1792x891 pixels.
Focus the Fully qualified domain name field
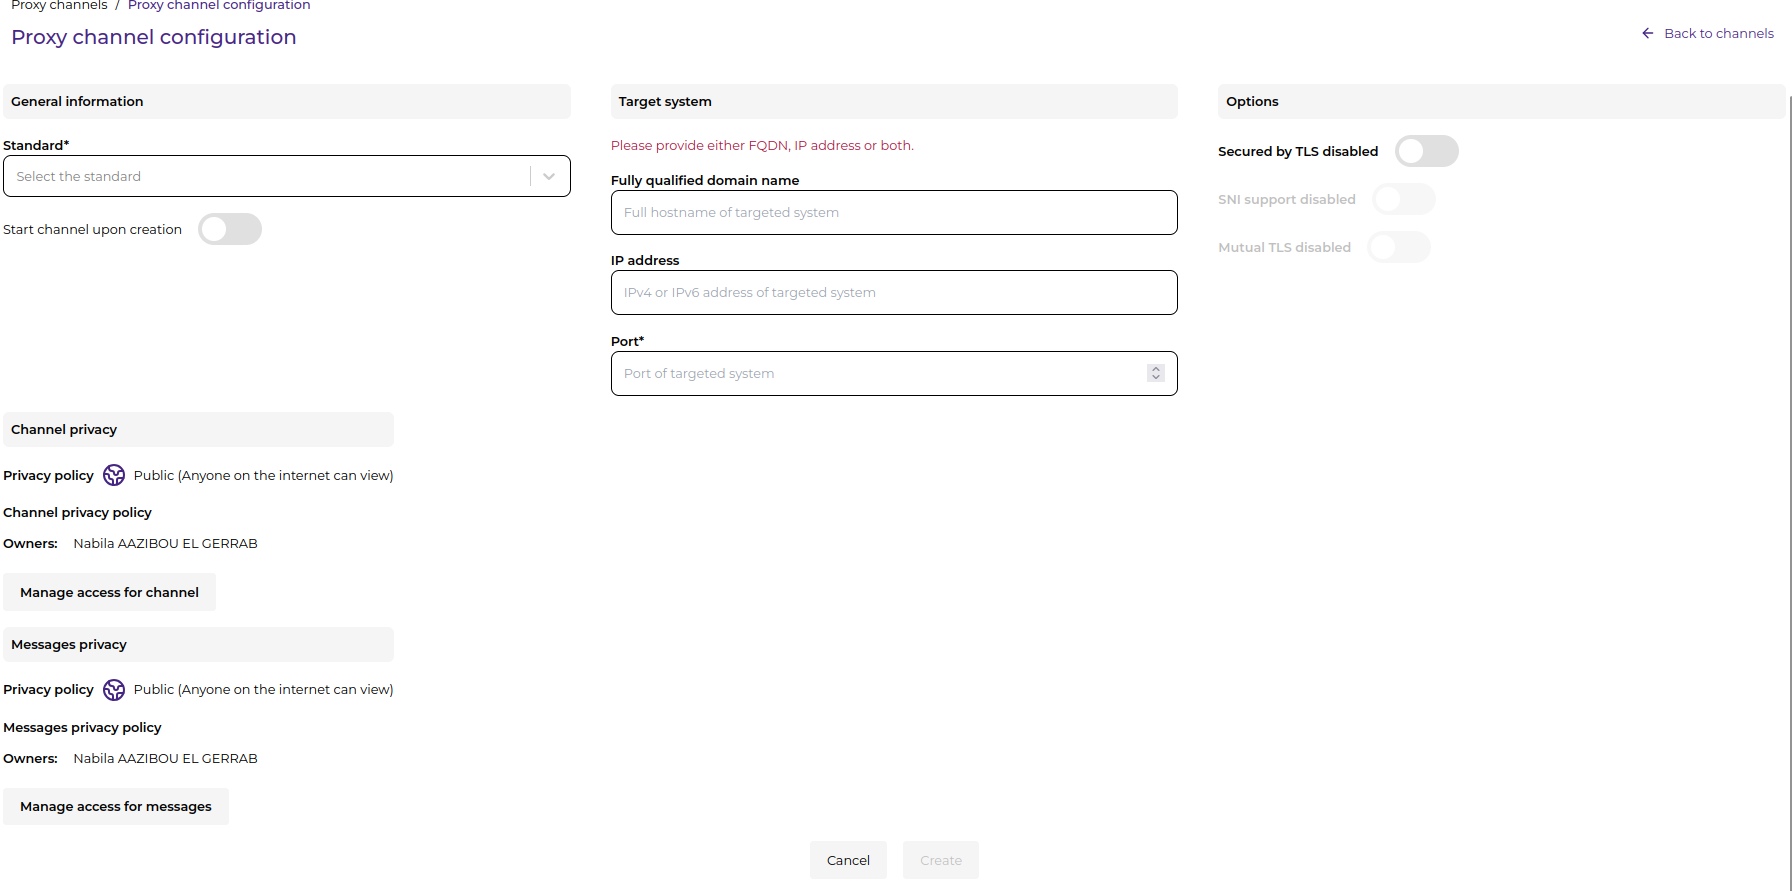tap(893, 213)
